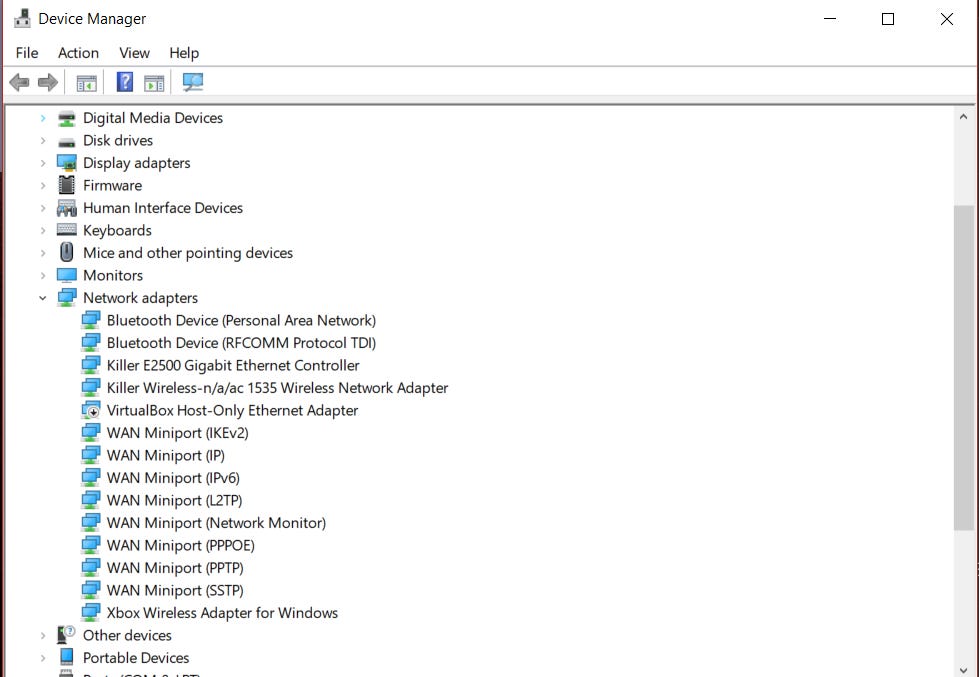Select WAN Miniport (PPTP)
This screenshot has height=677, width=979.
coord(175,568)
